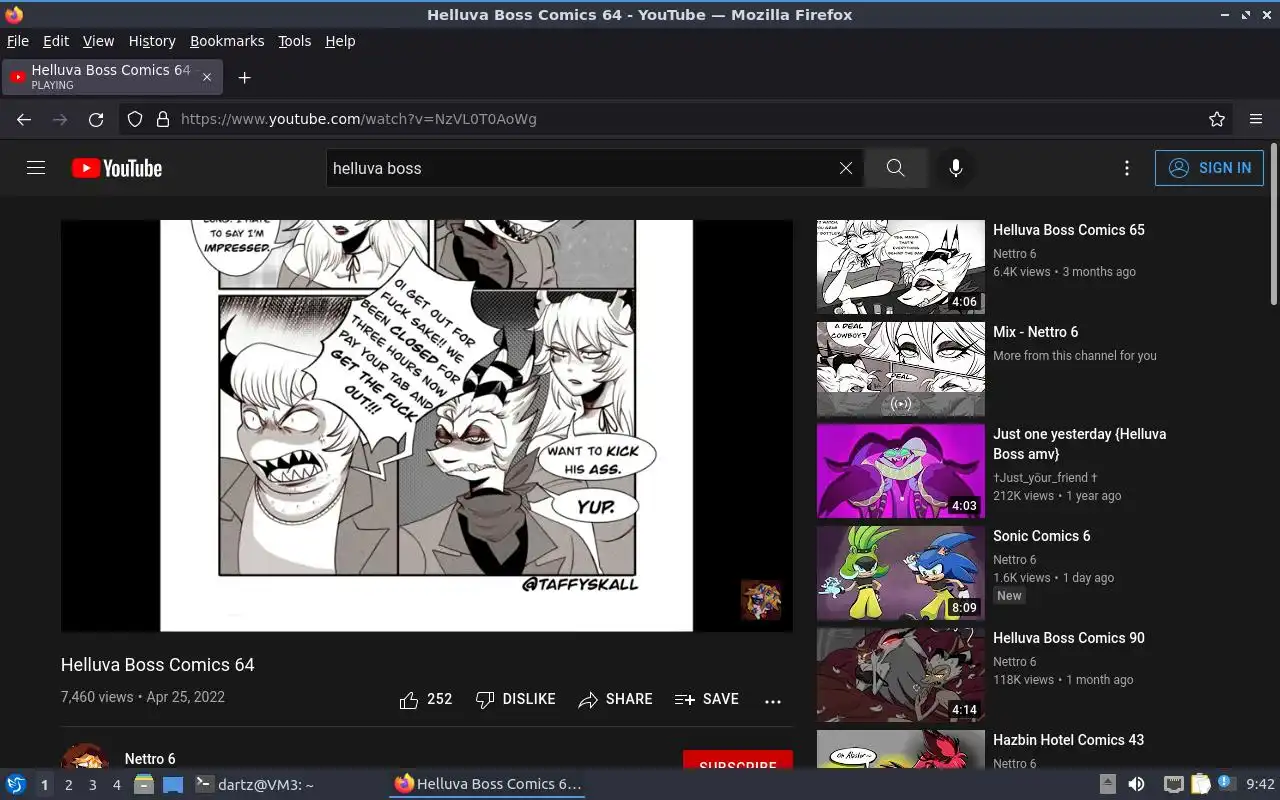Open Helluva Boss Comics 65 thumbnail
Viewport: 1280px width, 800px height.
901,267
